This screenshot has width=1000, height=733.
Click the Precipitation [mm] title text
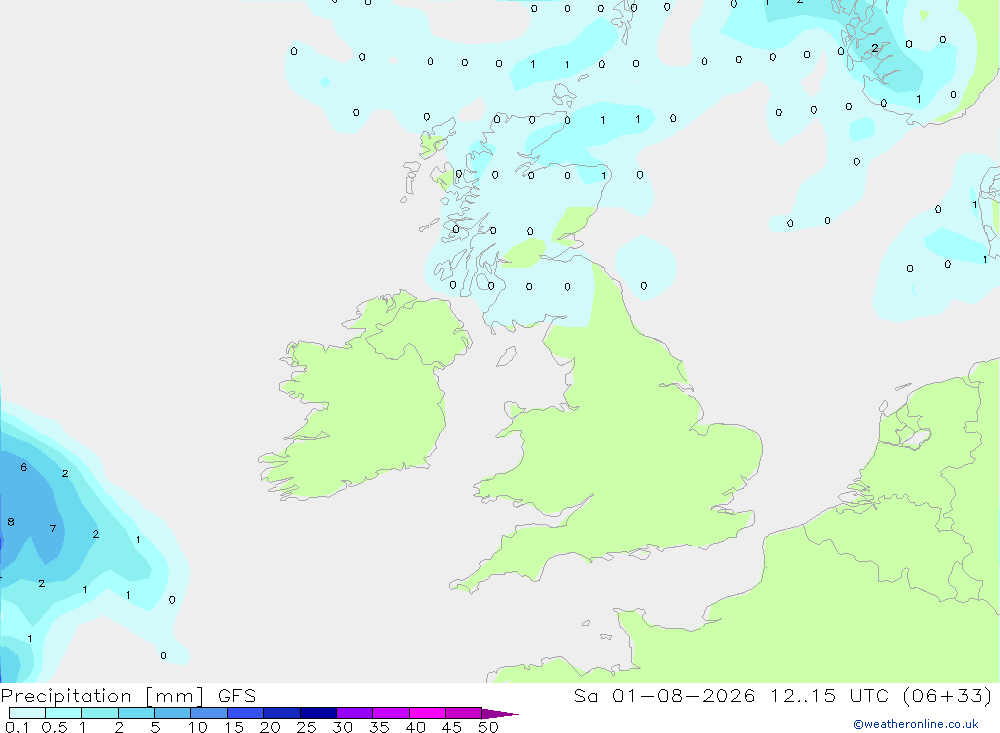click(102, 696)
